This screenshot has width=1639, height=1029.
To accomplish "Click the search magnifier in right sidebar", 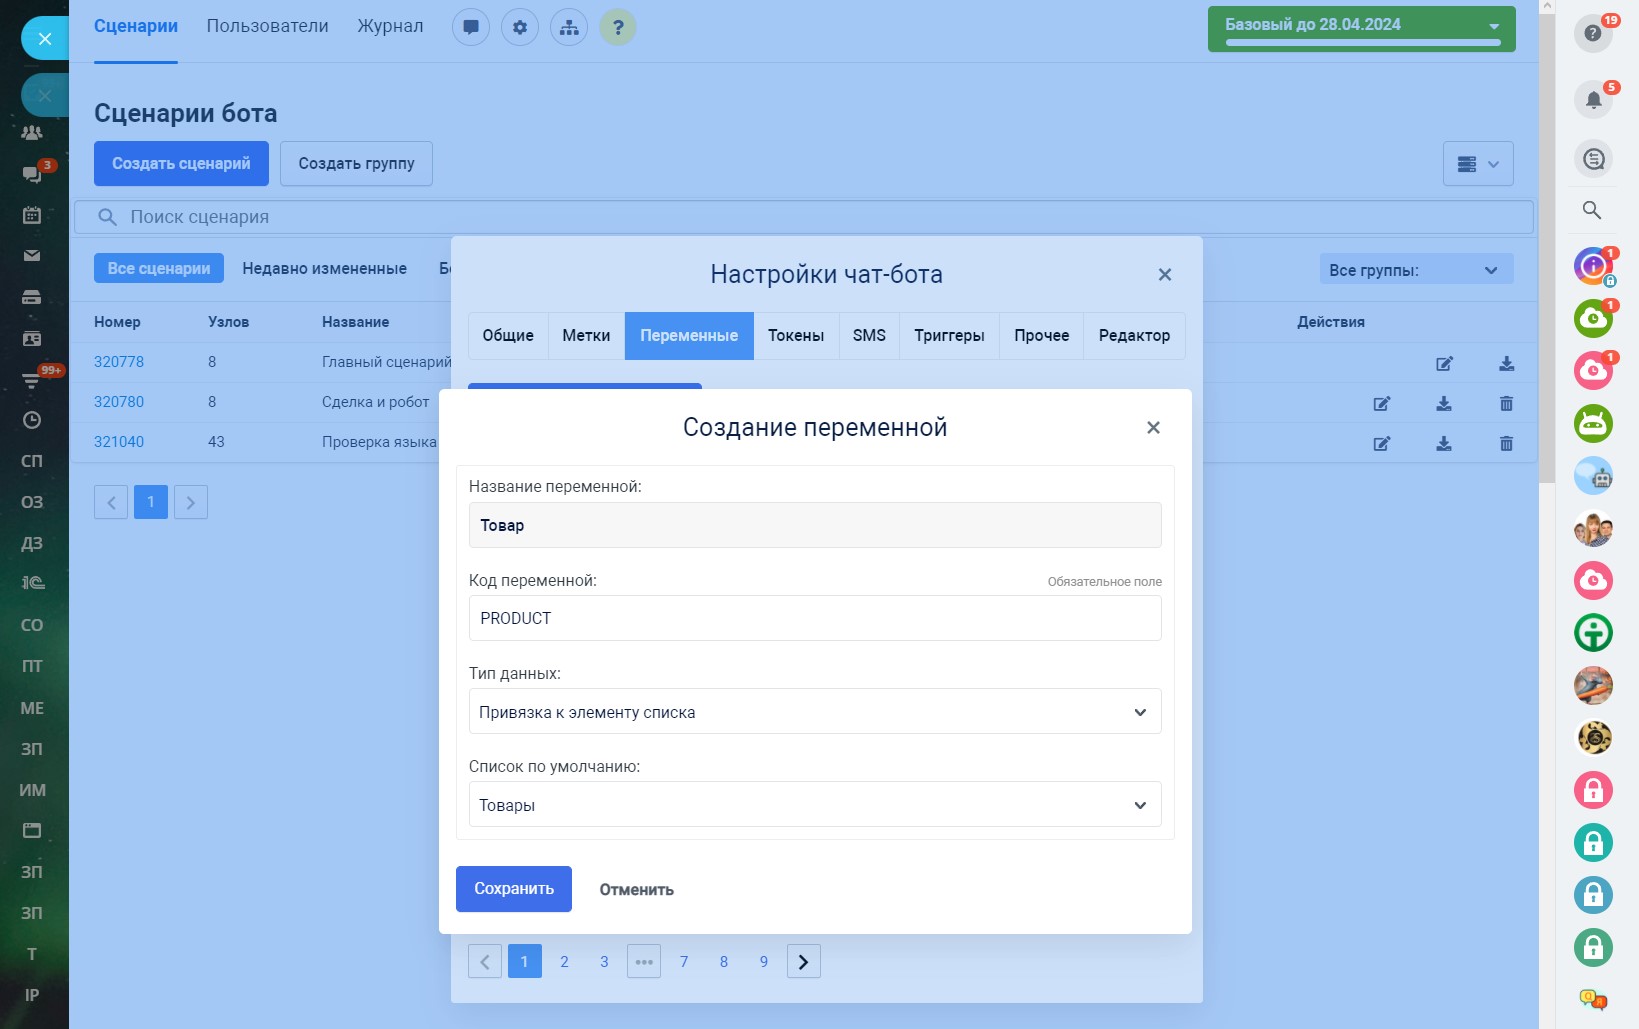I will [x=1592, y=210].
